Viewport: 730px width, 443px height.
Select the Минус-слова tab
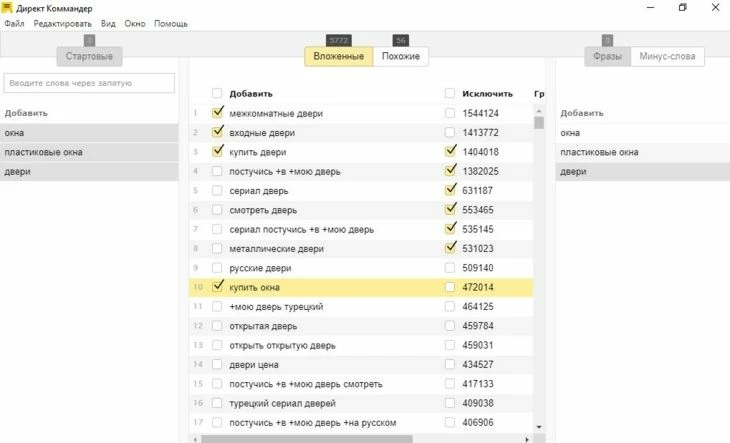[667, 56]
